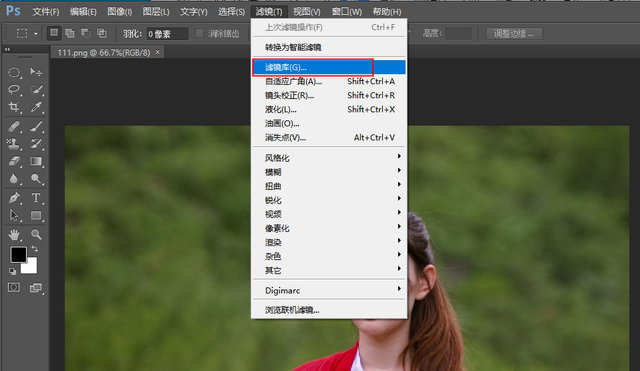
Task: Expand the 渲染 filter submenu
Action: coord(329,242)
